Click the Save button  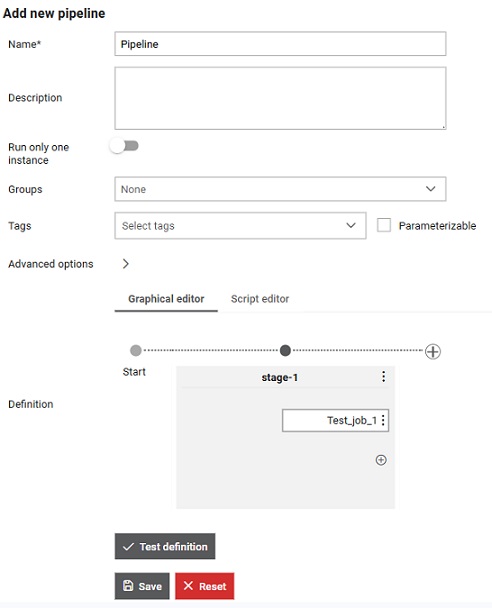click(x=142, y=586)
